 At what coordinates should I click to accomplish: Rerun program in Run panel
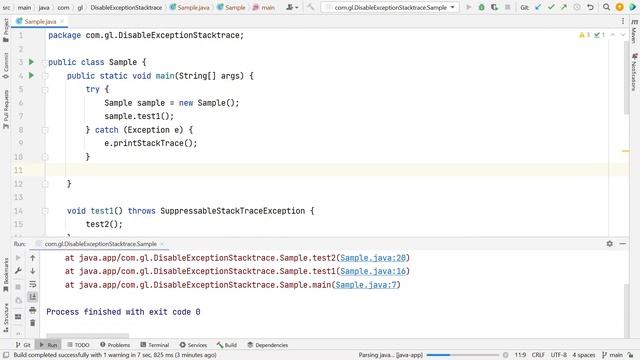[x=18, y=258]
